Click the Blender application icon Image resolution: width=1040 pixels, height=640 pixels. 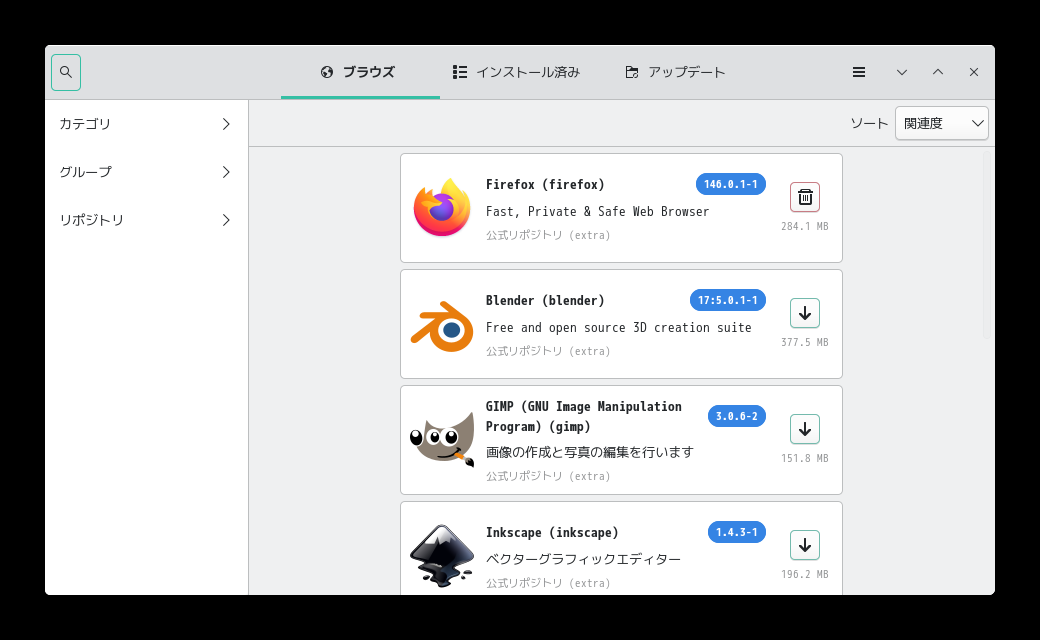click(441, 324)
